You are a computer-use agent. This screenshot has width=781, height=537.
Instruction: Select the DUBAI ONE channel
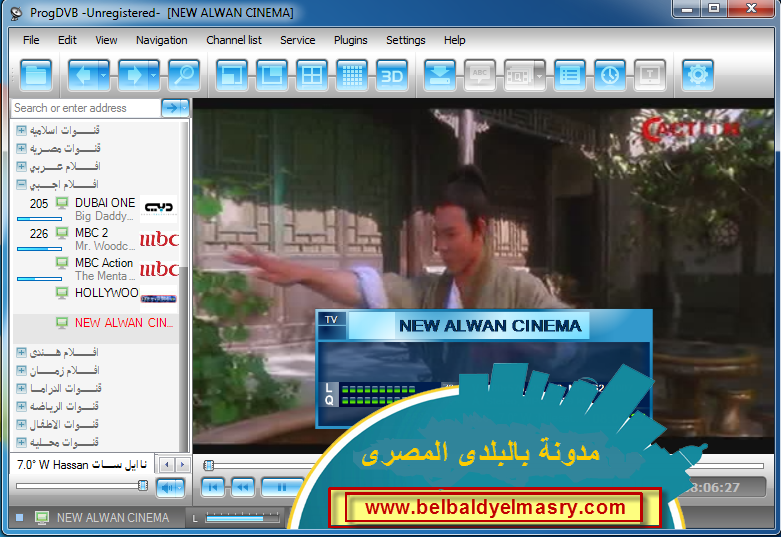tap(96, 209)
